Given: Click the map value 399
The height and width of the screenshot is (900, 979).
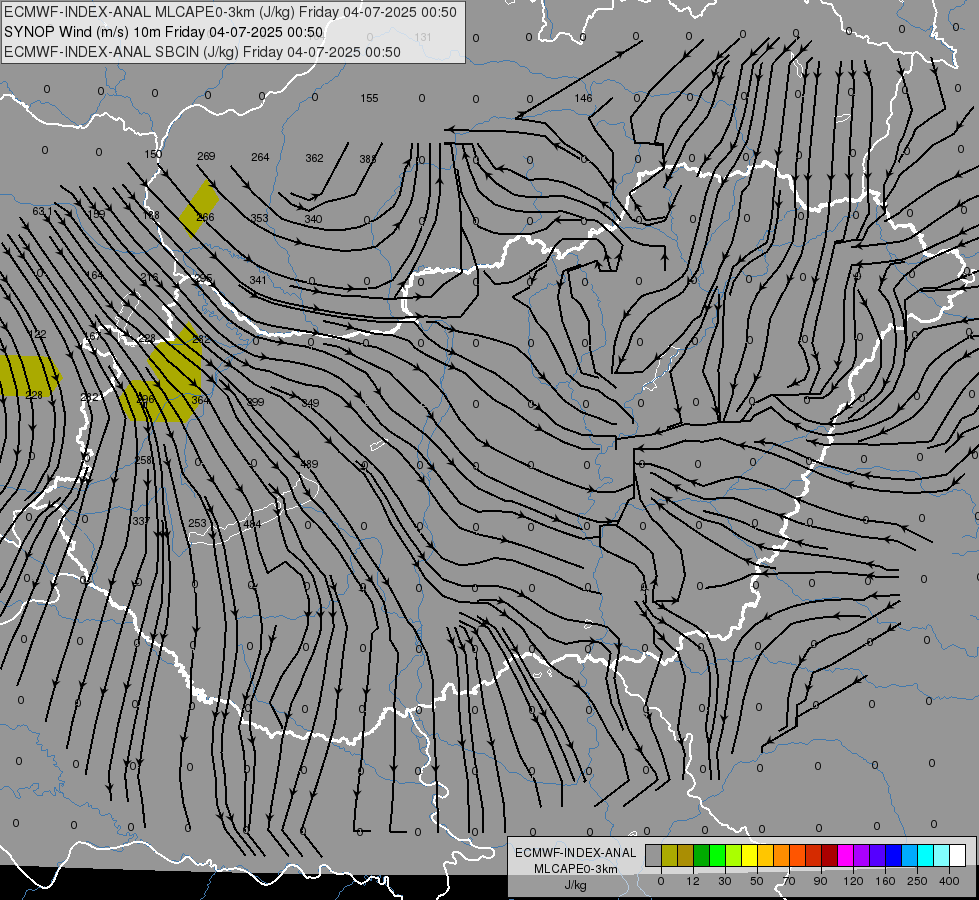Looking at the screenshot, I should [x=255, y=402].
